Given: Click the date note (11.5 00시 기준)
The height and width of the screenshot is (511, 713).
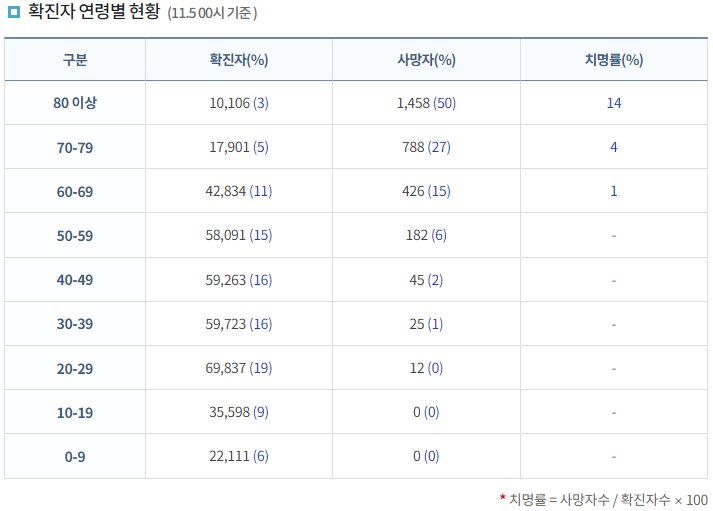Looking at the screenshot, I should click(x=212, y=13).
